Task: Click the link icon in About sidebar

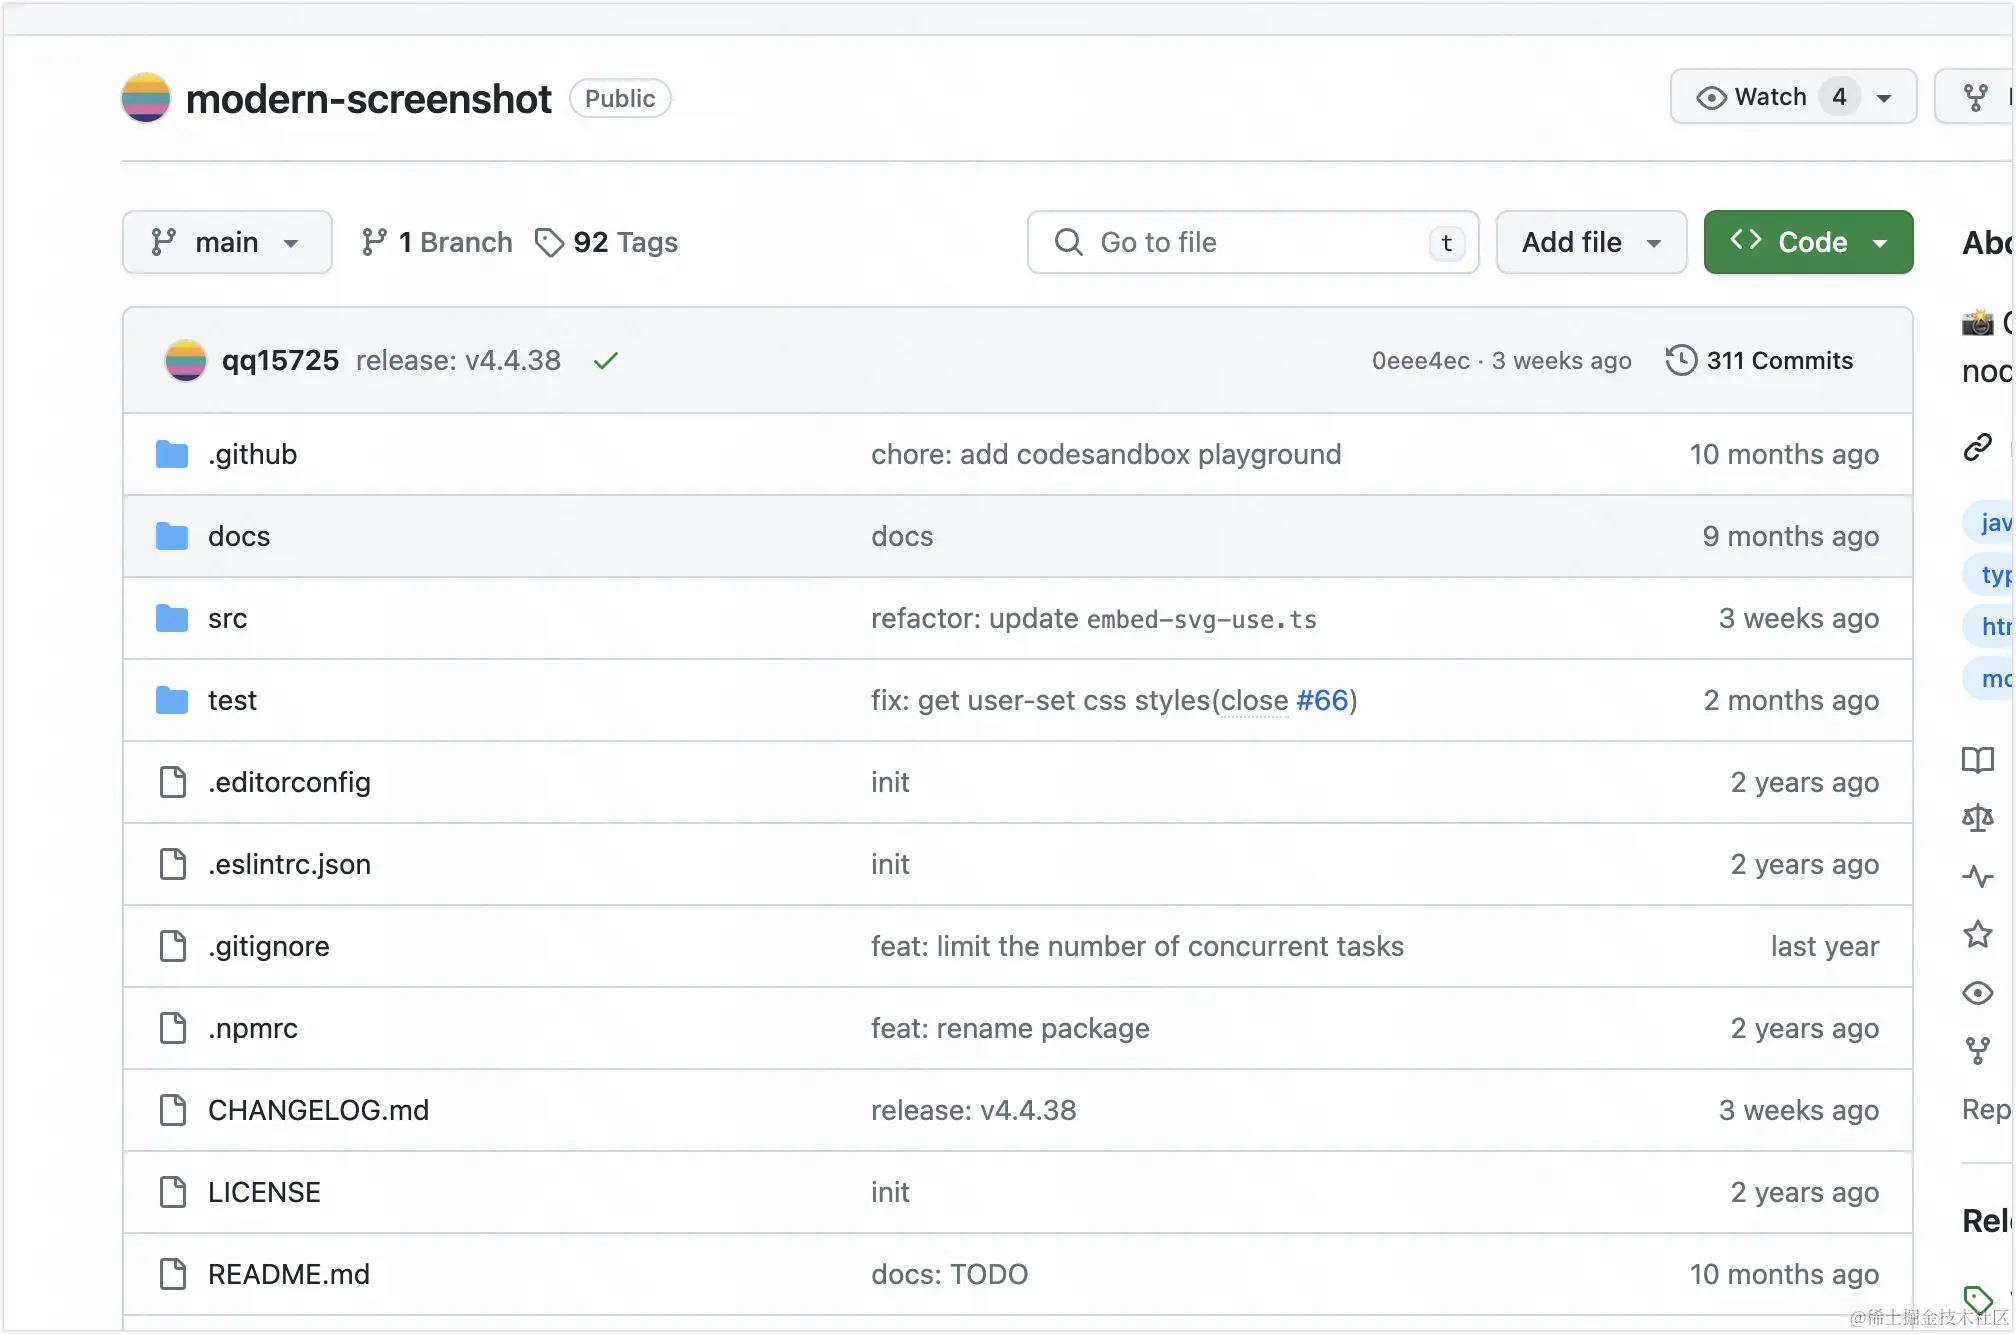Action: coord(1977,447)
